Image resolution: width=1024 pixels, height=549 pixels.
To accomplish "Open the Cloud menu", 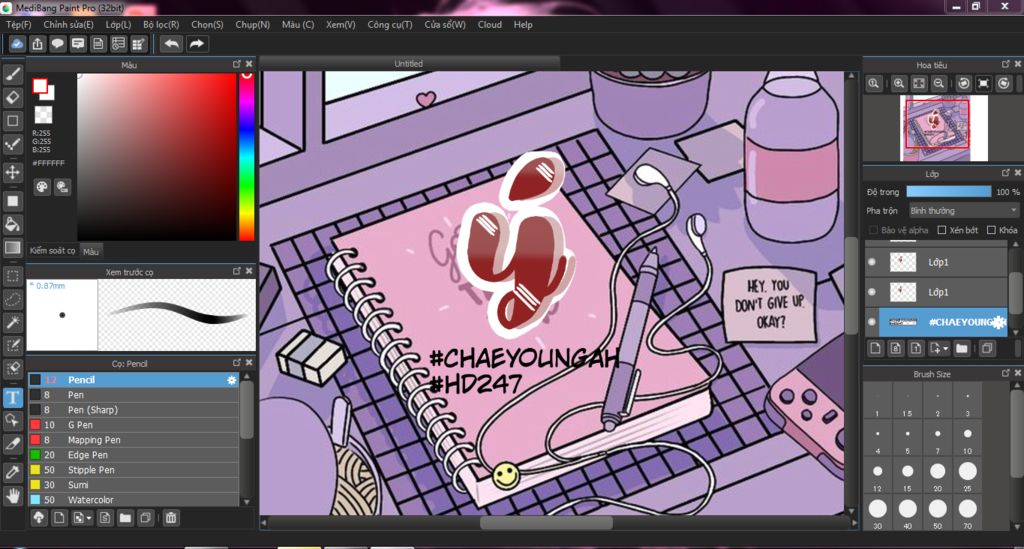I will click(x=490, y=25).
